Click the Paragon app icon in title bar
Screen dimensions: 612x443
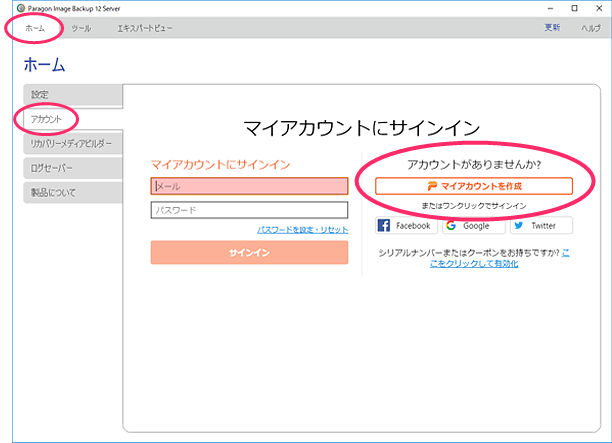point(21,8)
